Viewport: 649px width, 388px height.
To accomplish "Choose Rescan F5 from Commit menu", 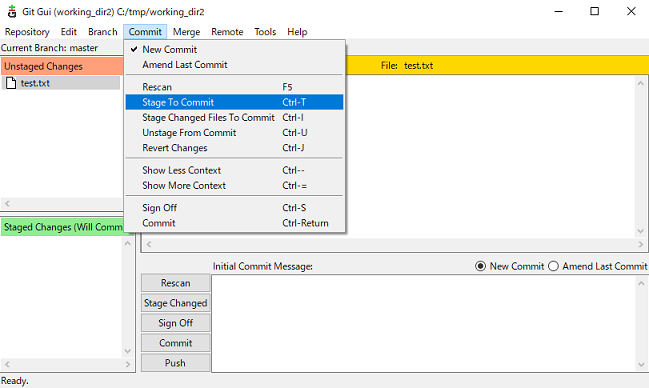I will 234,87.
